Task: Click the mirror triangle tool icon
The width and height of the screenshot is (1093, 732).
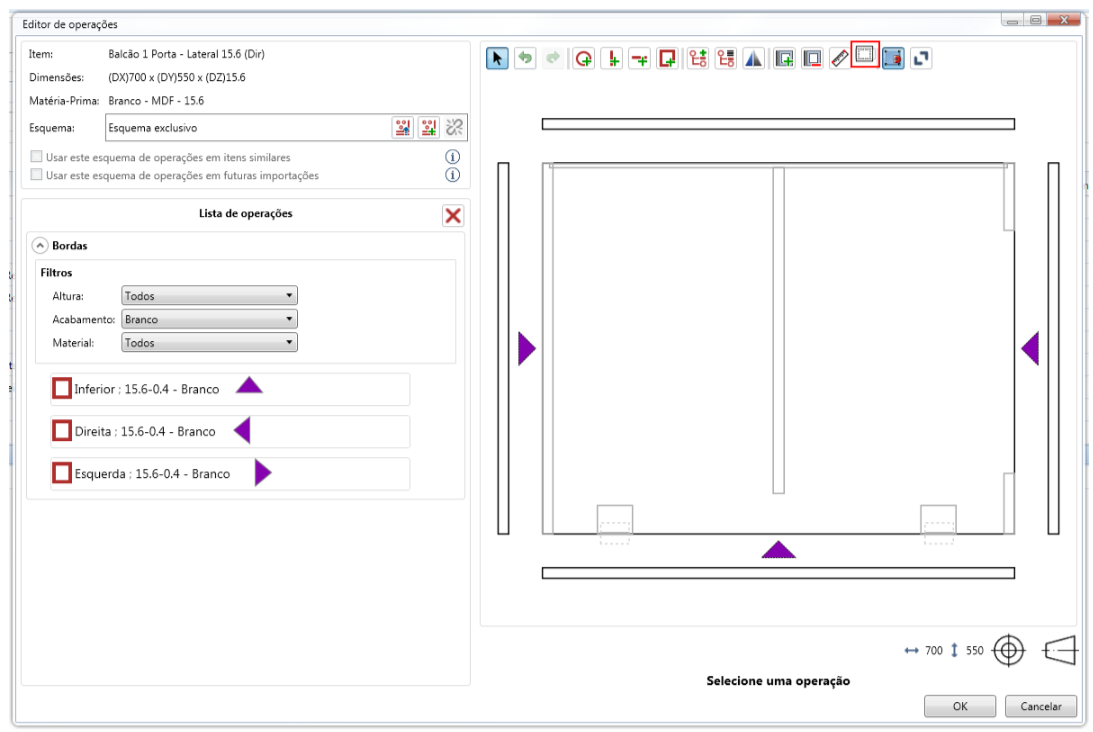Action: coord(754,58)
